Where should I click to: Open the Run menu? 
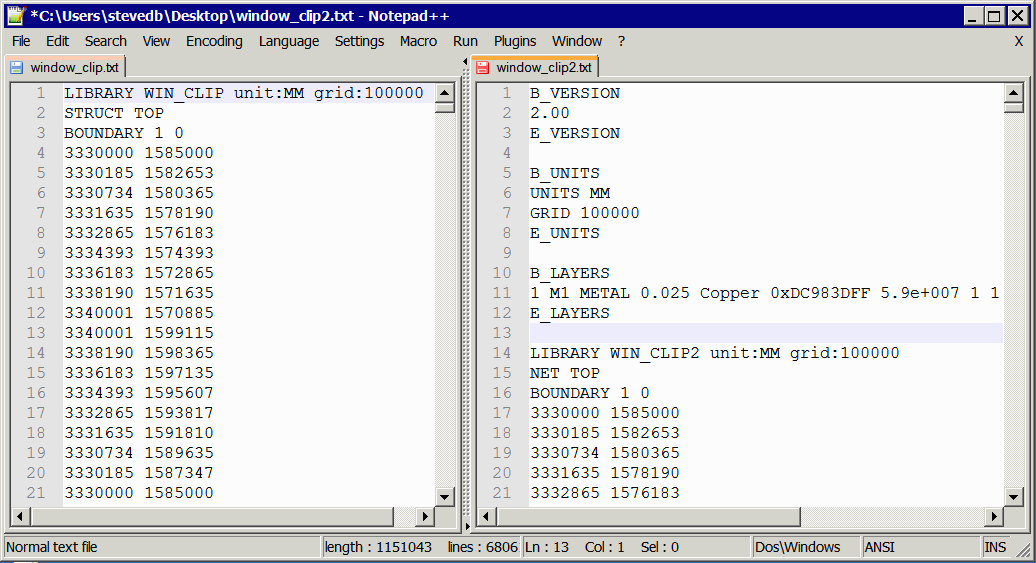coord(465,41)
